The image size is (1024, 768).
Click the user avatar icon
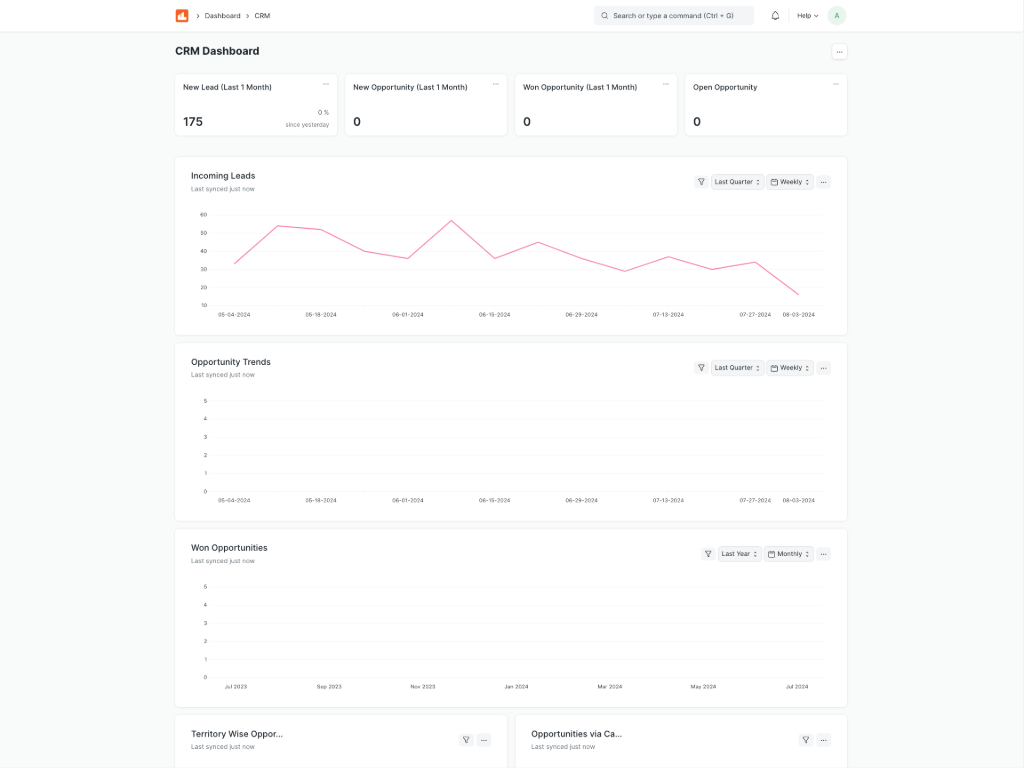837,16
